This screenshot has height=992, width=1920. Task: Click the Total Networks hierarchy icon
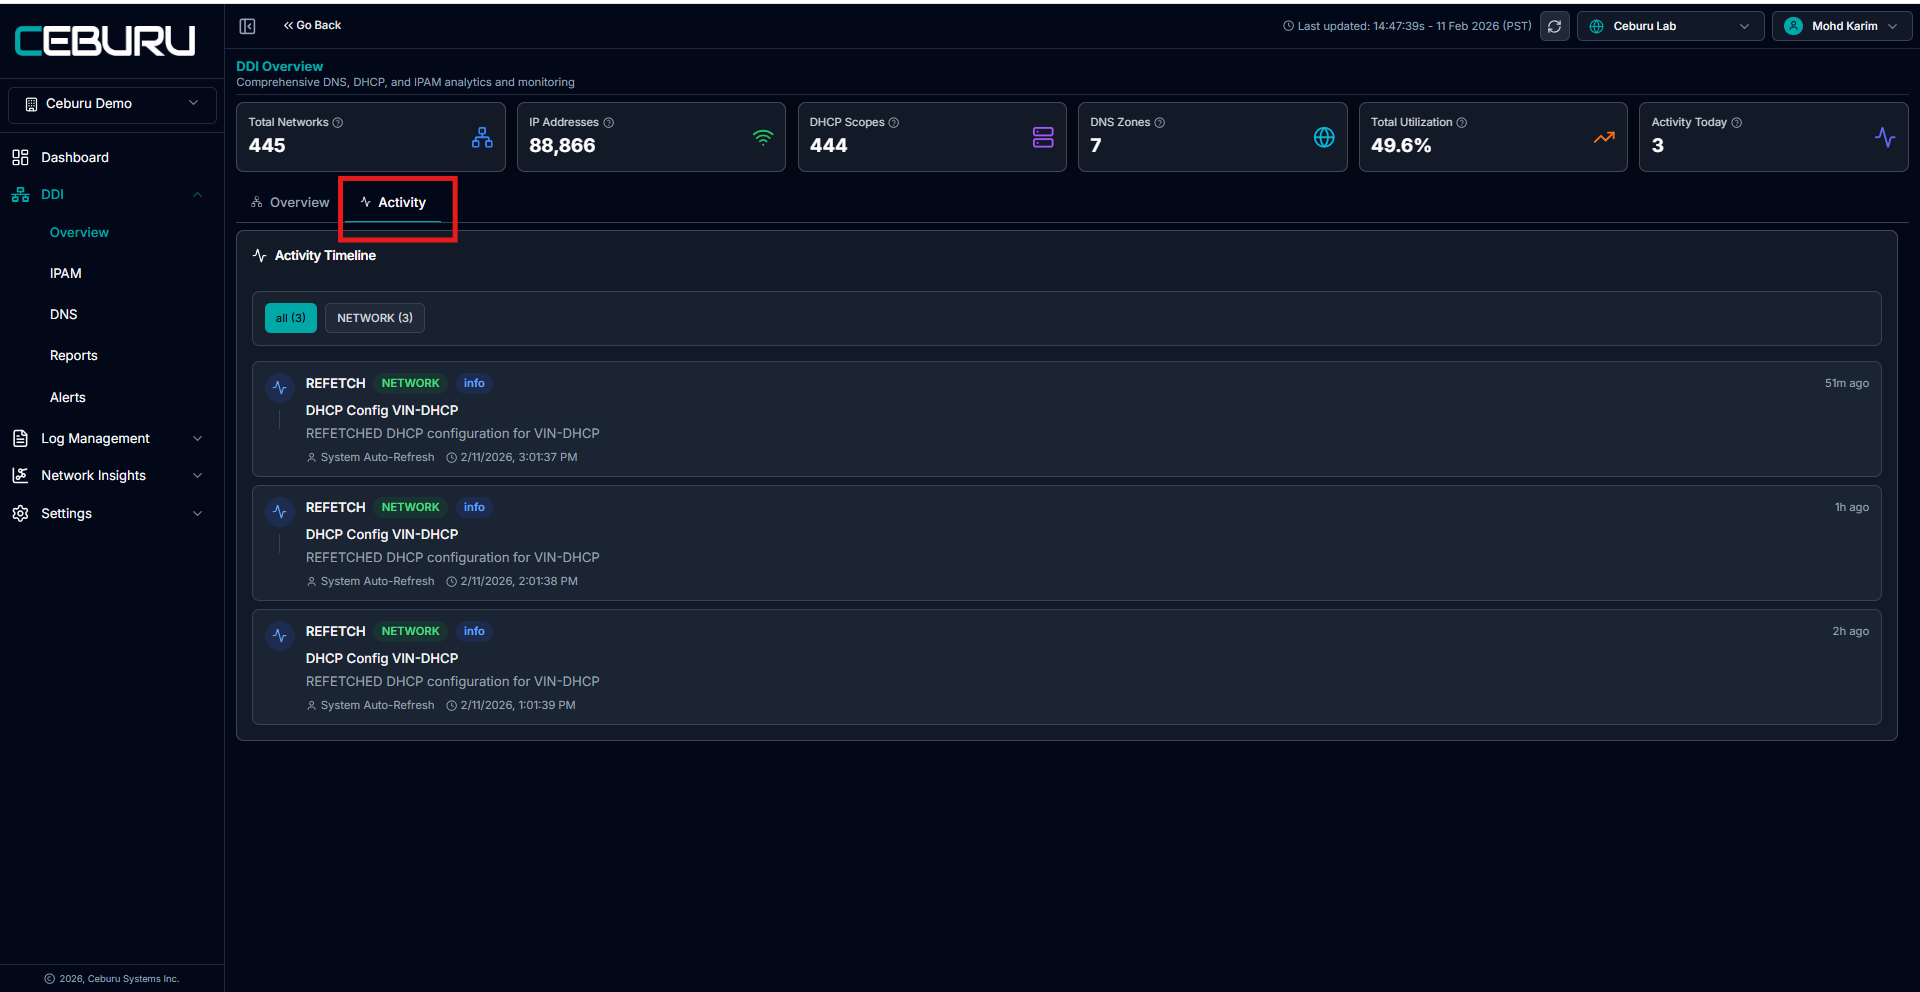pyautogui.click(x=482, y=137)
